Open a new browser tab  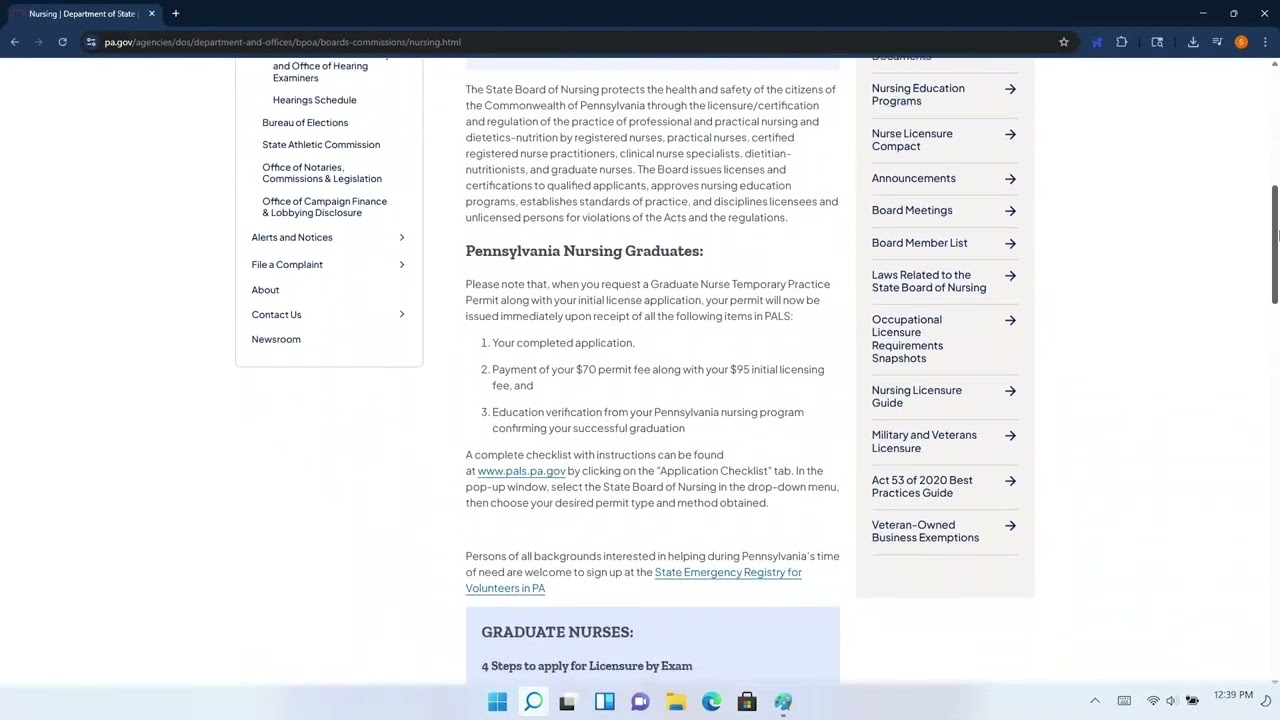coord(175,13)
